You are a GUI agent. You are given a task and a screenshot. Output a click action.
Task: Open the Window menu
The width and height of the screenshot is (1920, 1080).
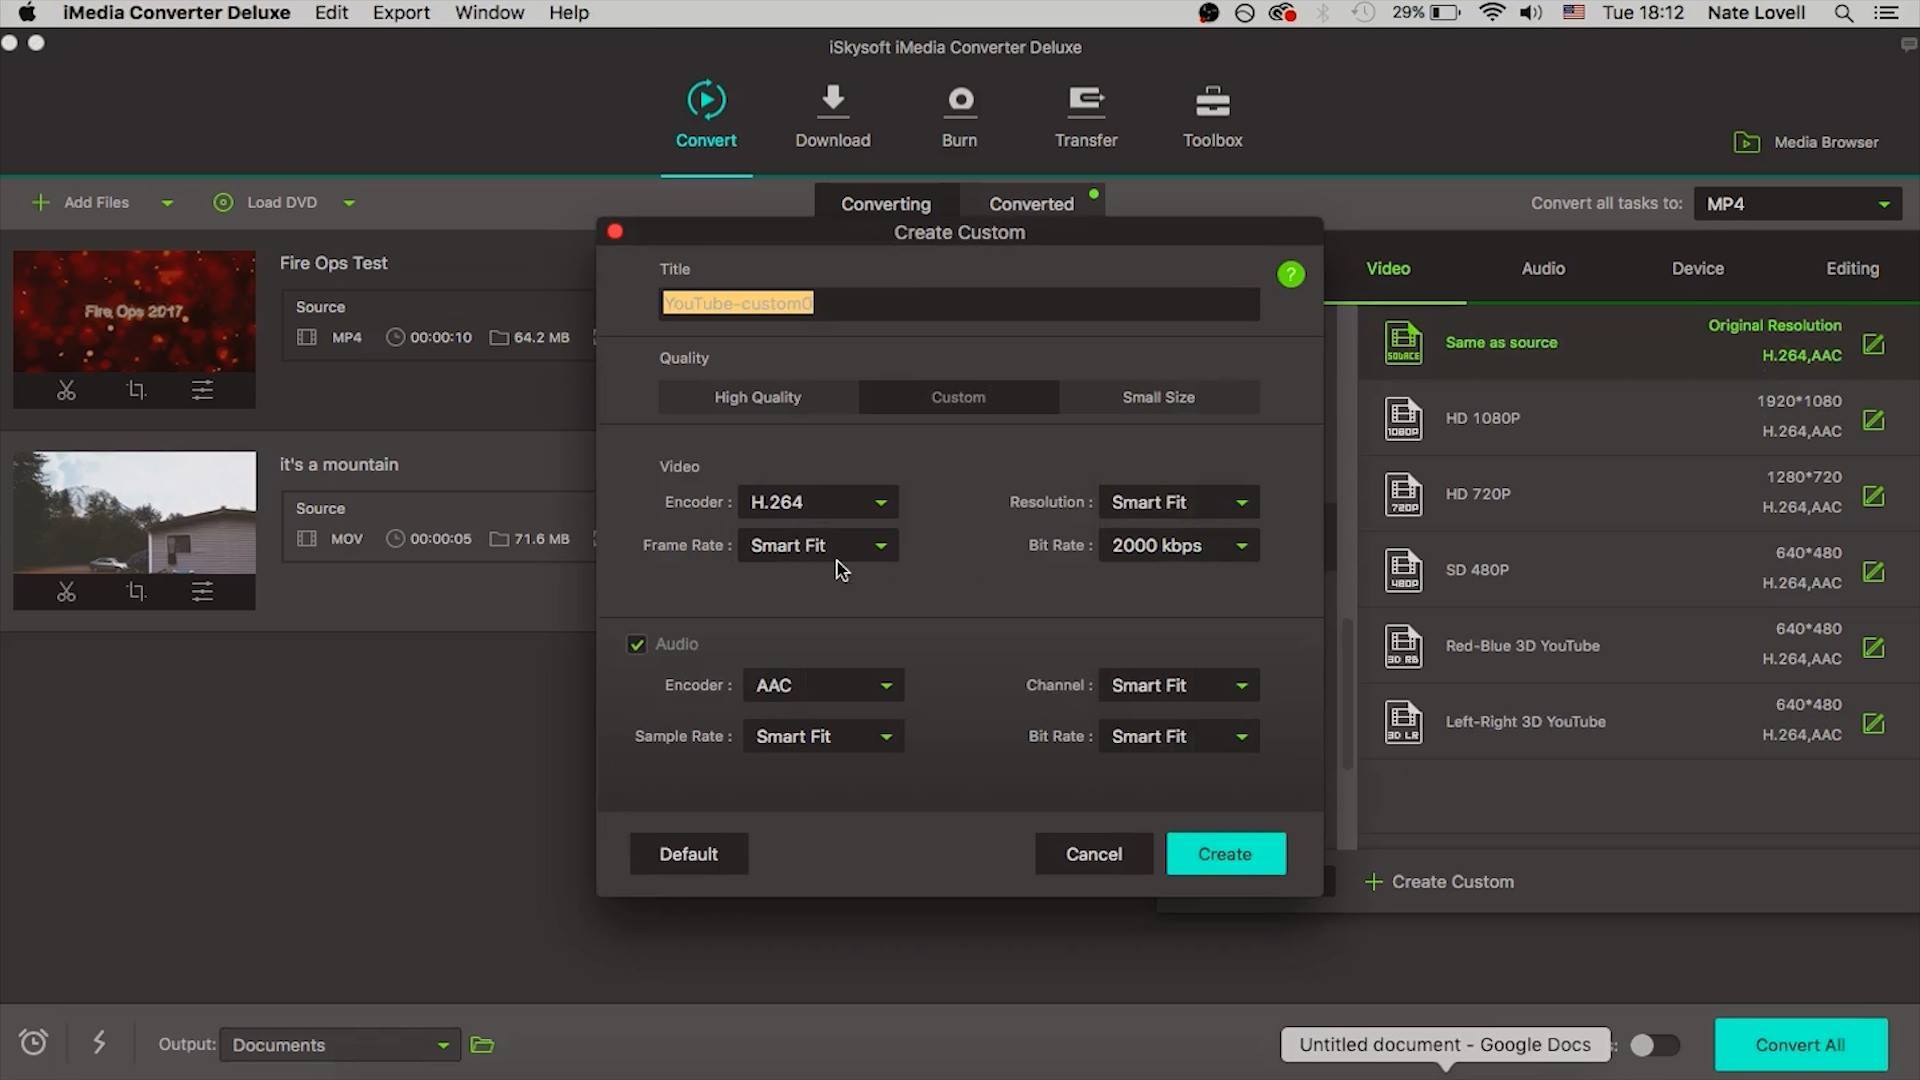489,13
